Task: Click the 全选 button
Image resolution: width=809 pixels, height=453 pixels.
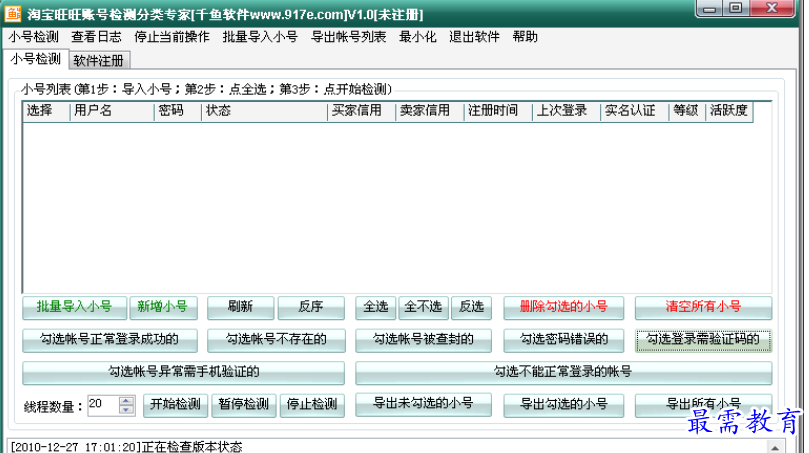Action: pyautogui.click(x=376, y=308)
